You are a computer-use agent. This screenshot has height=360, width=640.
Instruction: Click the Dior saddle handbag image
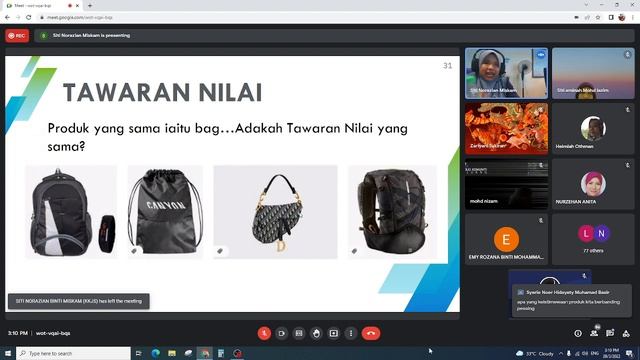[x=276, y=212]
